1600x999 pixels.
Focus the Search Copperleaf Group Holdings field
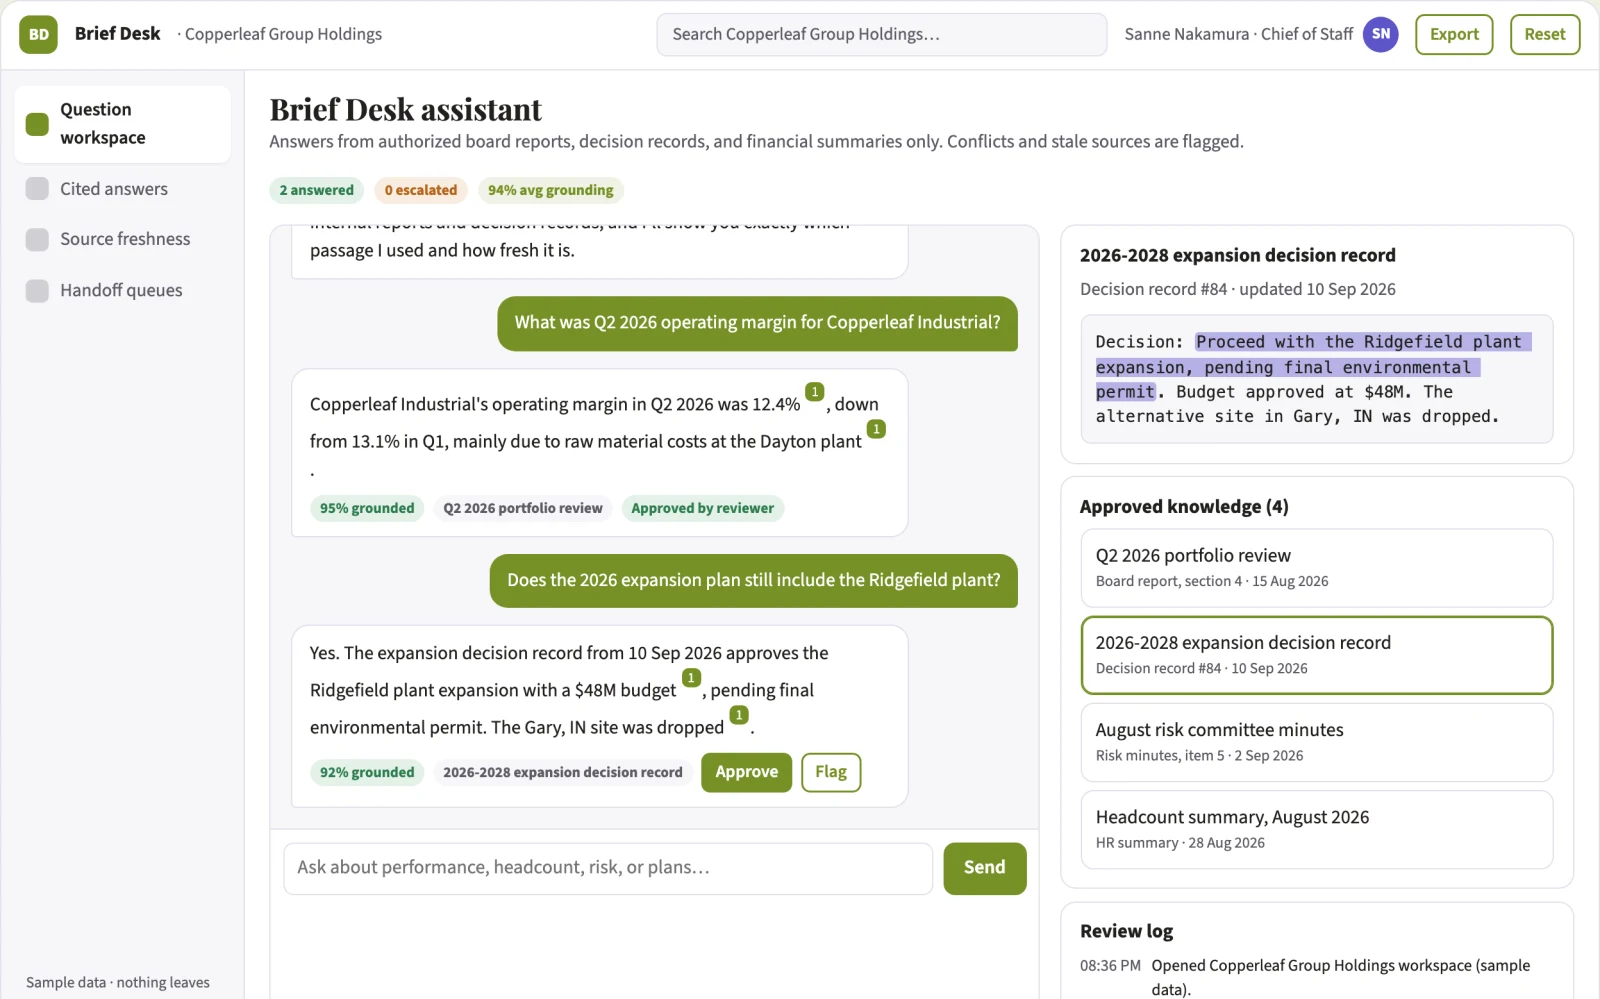click(882, 34)
